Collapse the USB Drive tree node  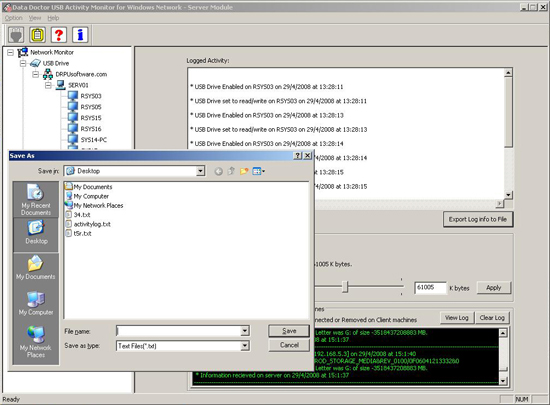pos(23,63)
